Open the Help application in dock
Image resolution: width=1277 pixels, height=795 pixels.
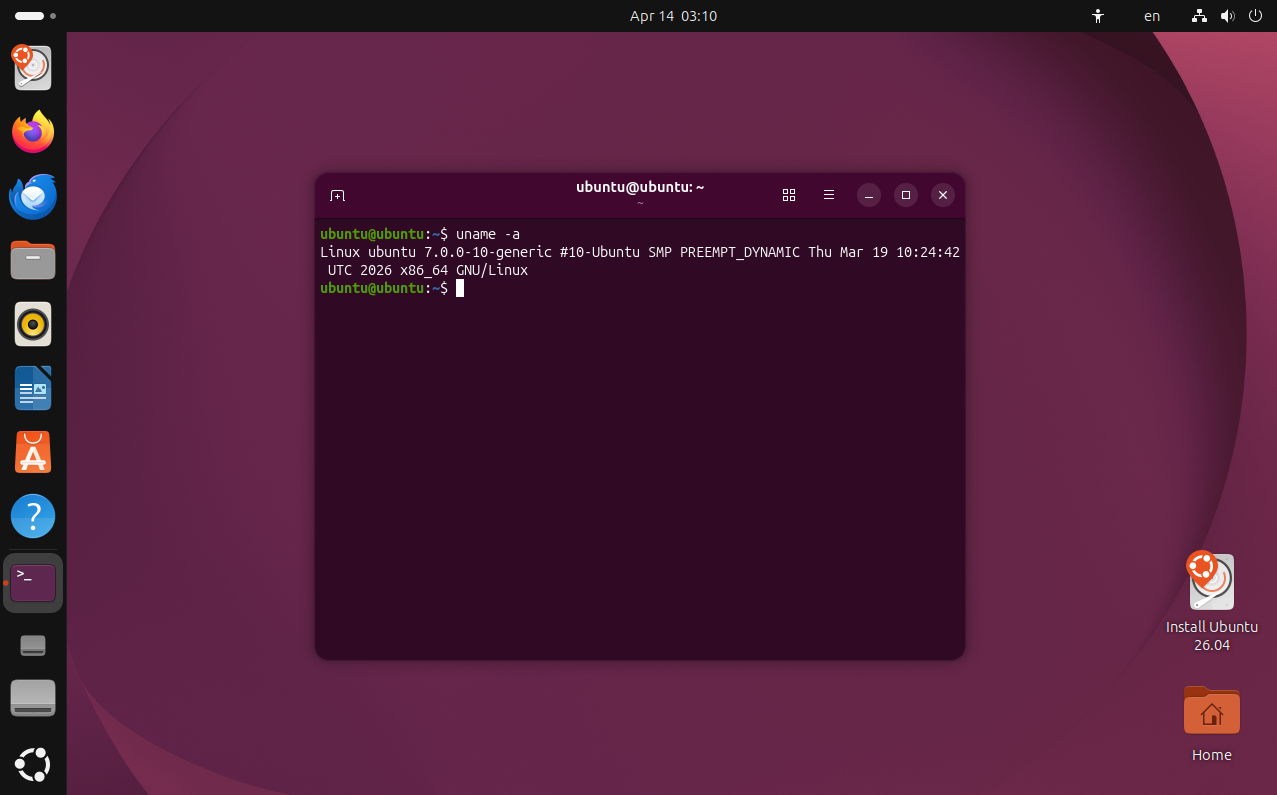[x=33, y=517]
